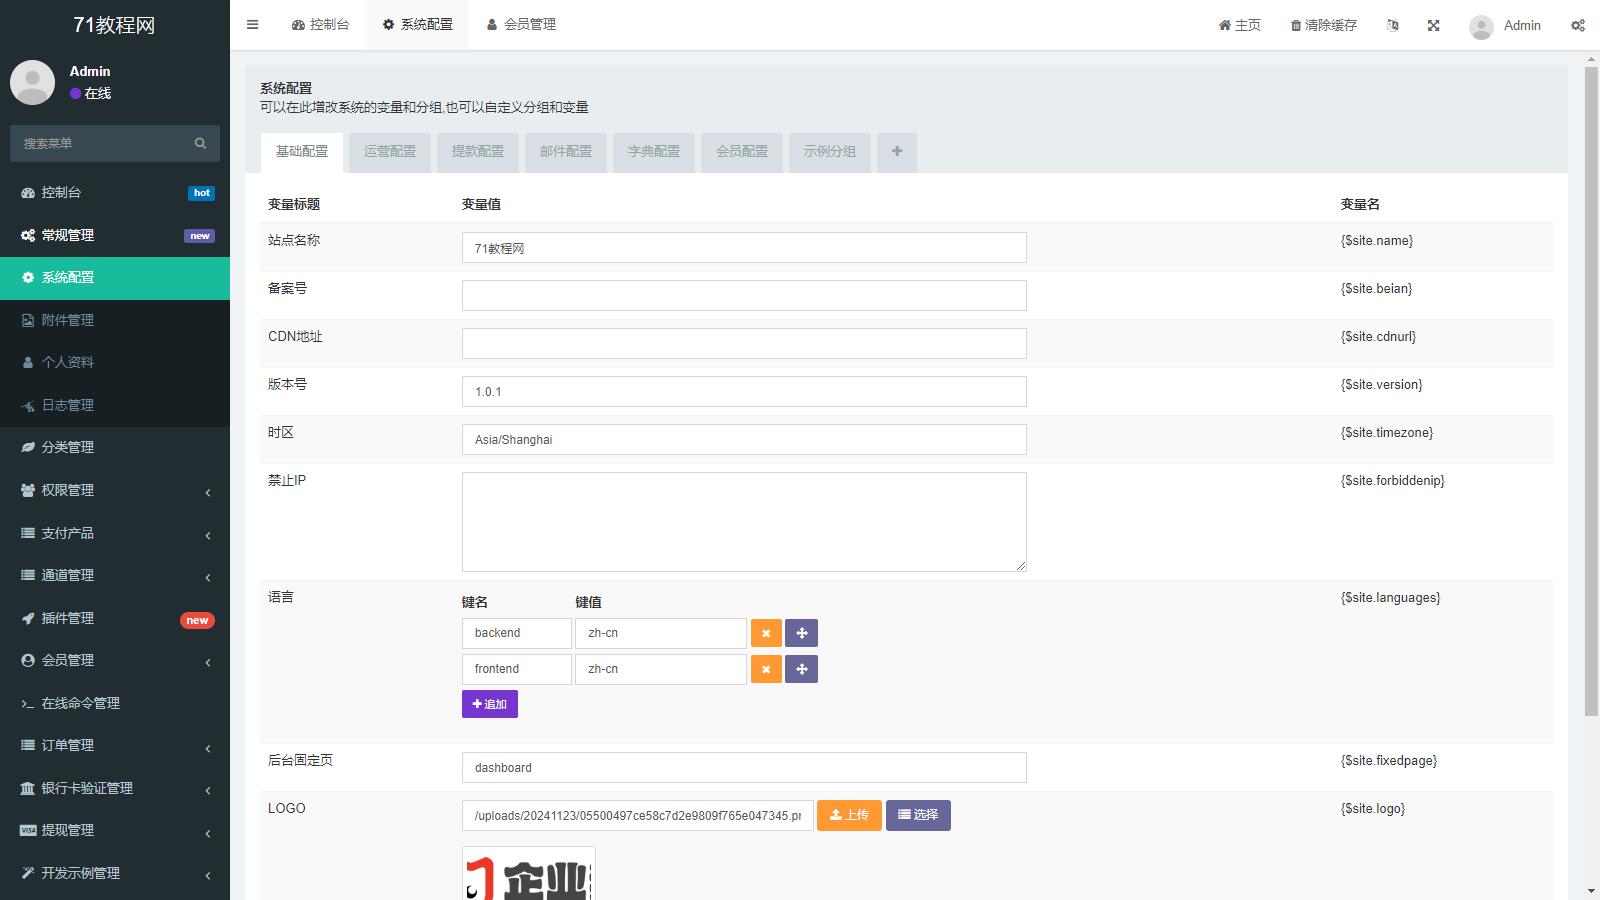Click the drag handle for frontend row
The height and width of the screenshot is (900, 1600).
tap(801, 669)
